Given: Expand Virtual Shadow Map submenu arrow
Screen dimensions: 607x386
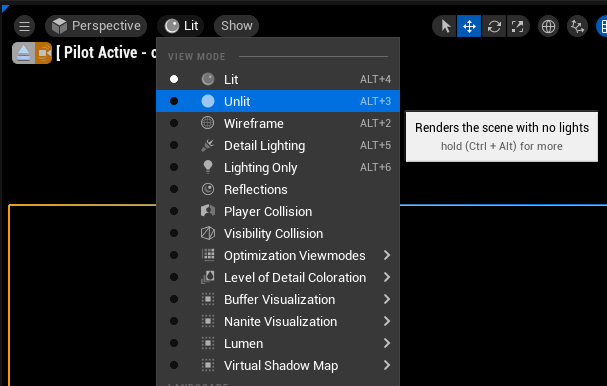Looking at the screenshot, I should coord(387,365).
